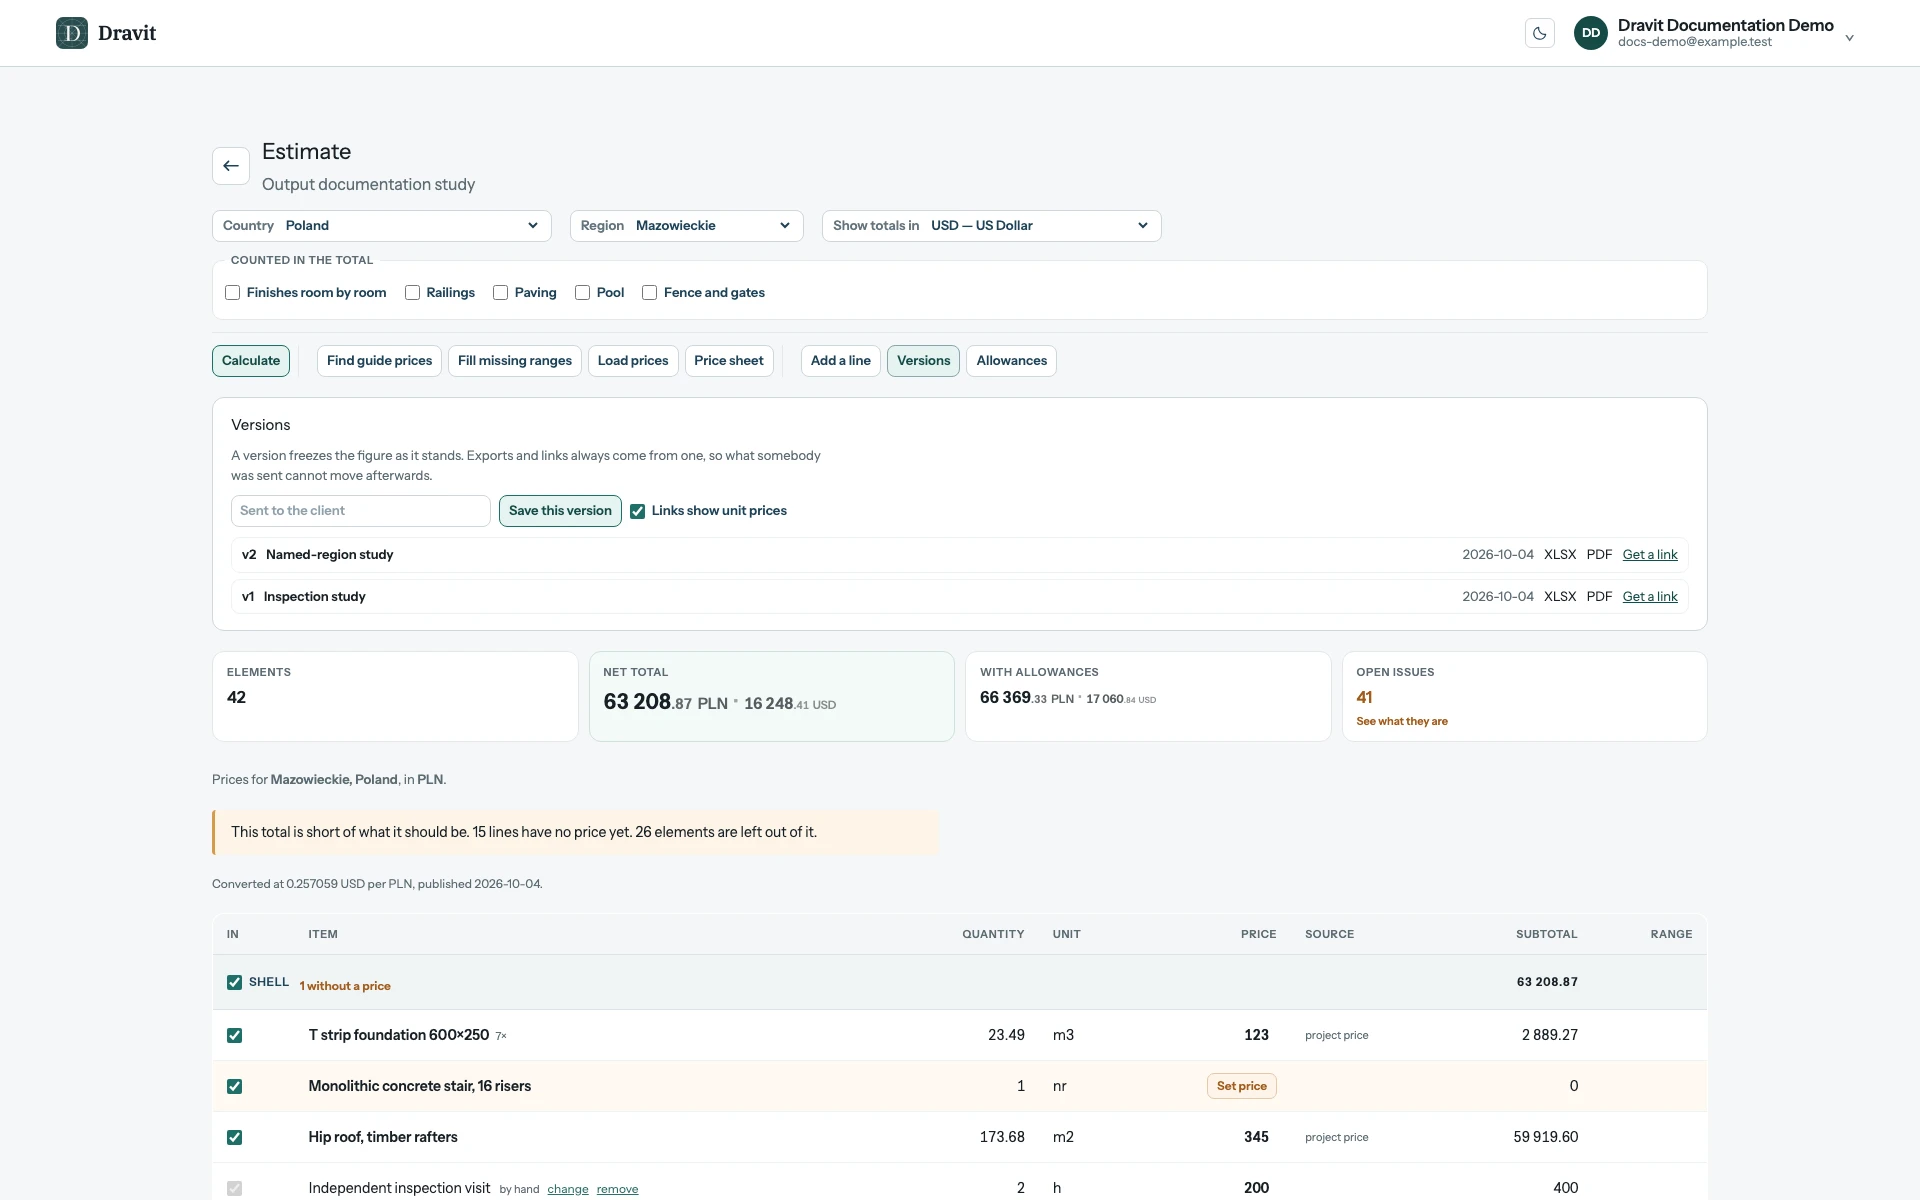Download XLSX for v1 Inspection study
This screenshot has height=1200, width=1920.
[1560, 597]
